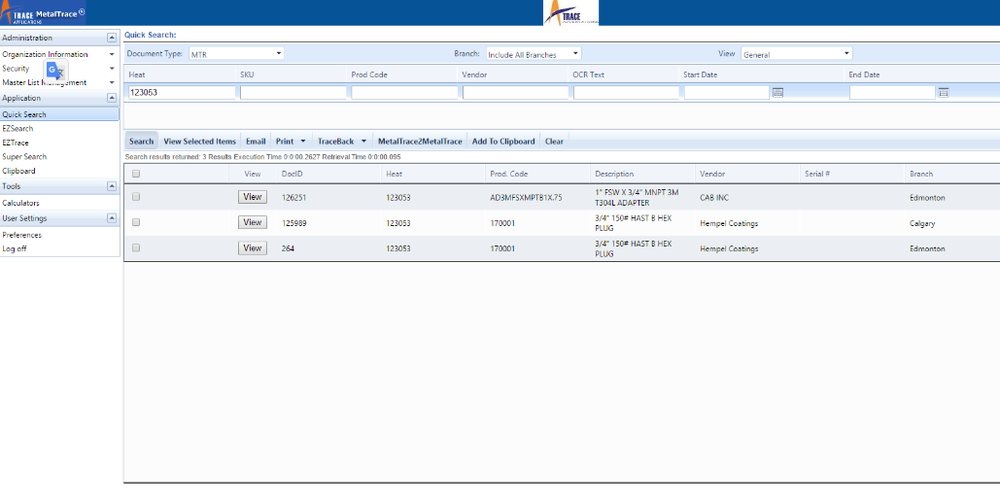
Task: Open Super Search in sidebar
Action: pyautogui.click(x=24, y=157)
